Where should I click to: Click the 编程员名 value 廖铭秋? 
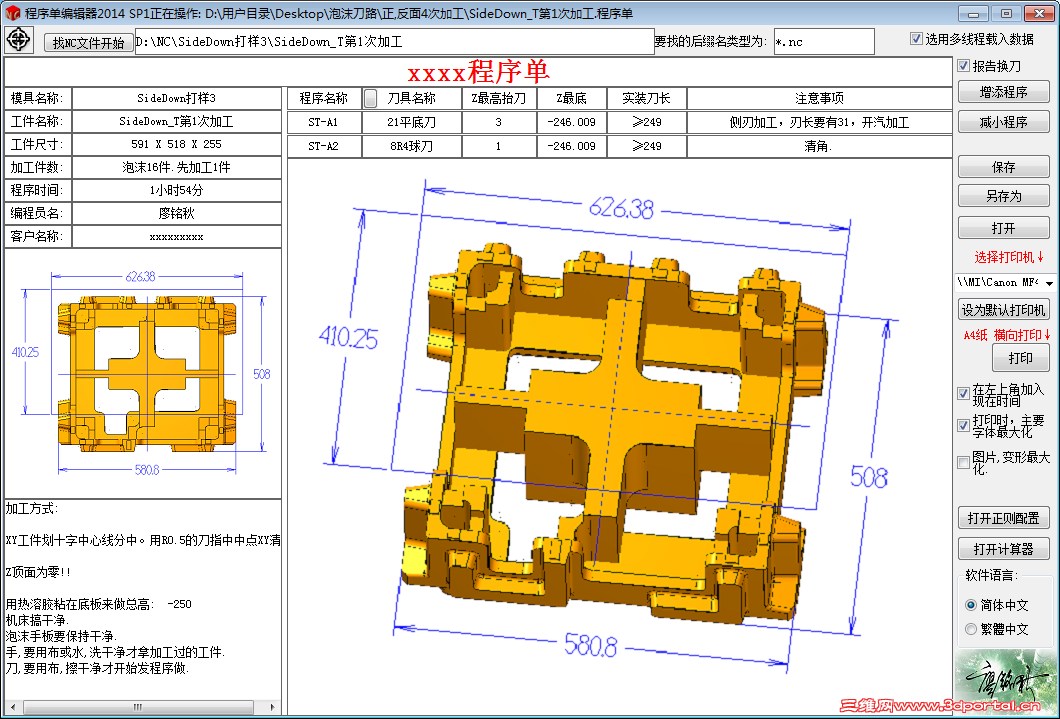[x=176, y=214]
